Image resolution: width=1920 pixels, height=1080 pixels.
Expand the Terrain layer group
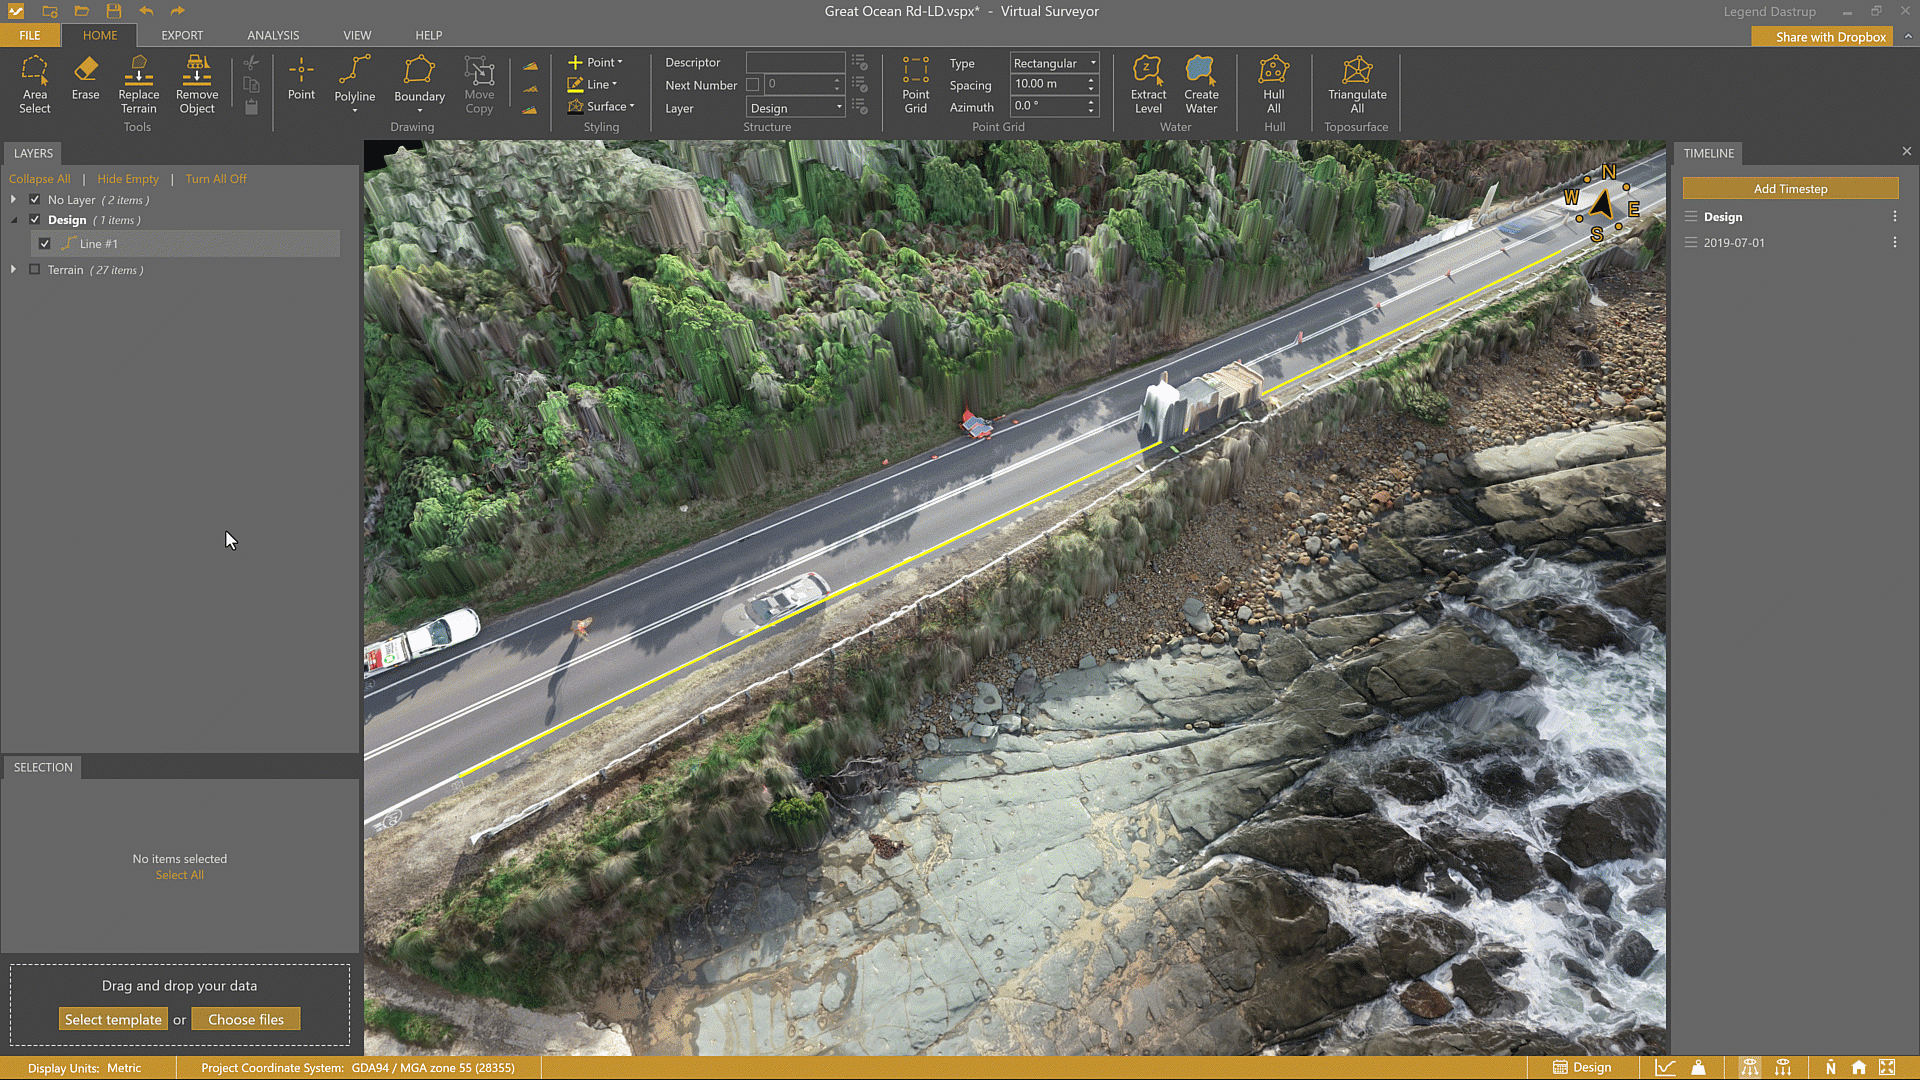click(x=13, y=270)
